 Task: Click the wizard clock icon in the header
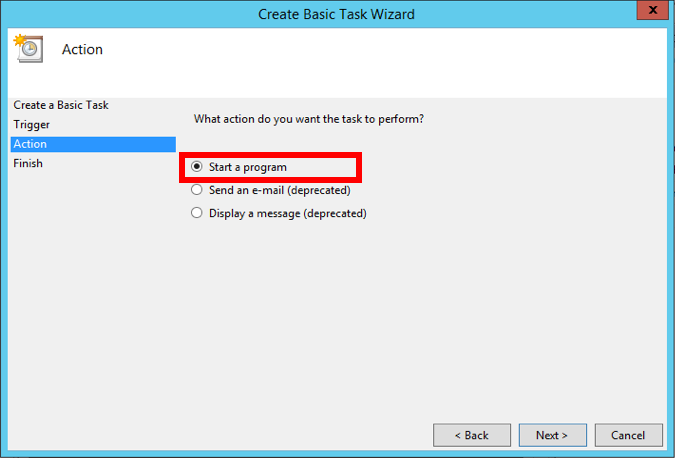tap(27, 47)
